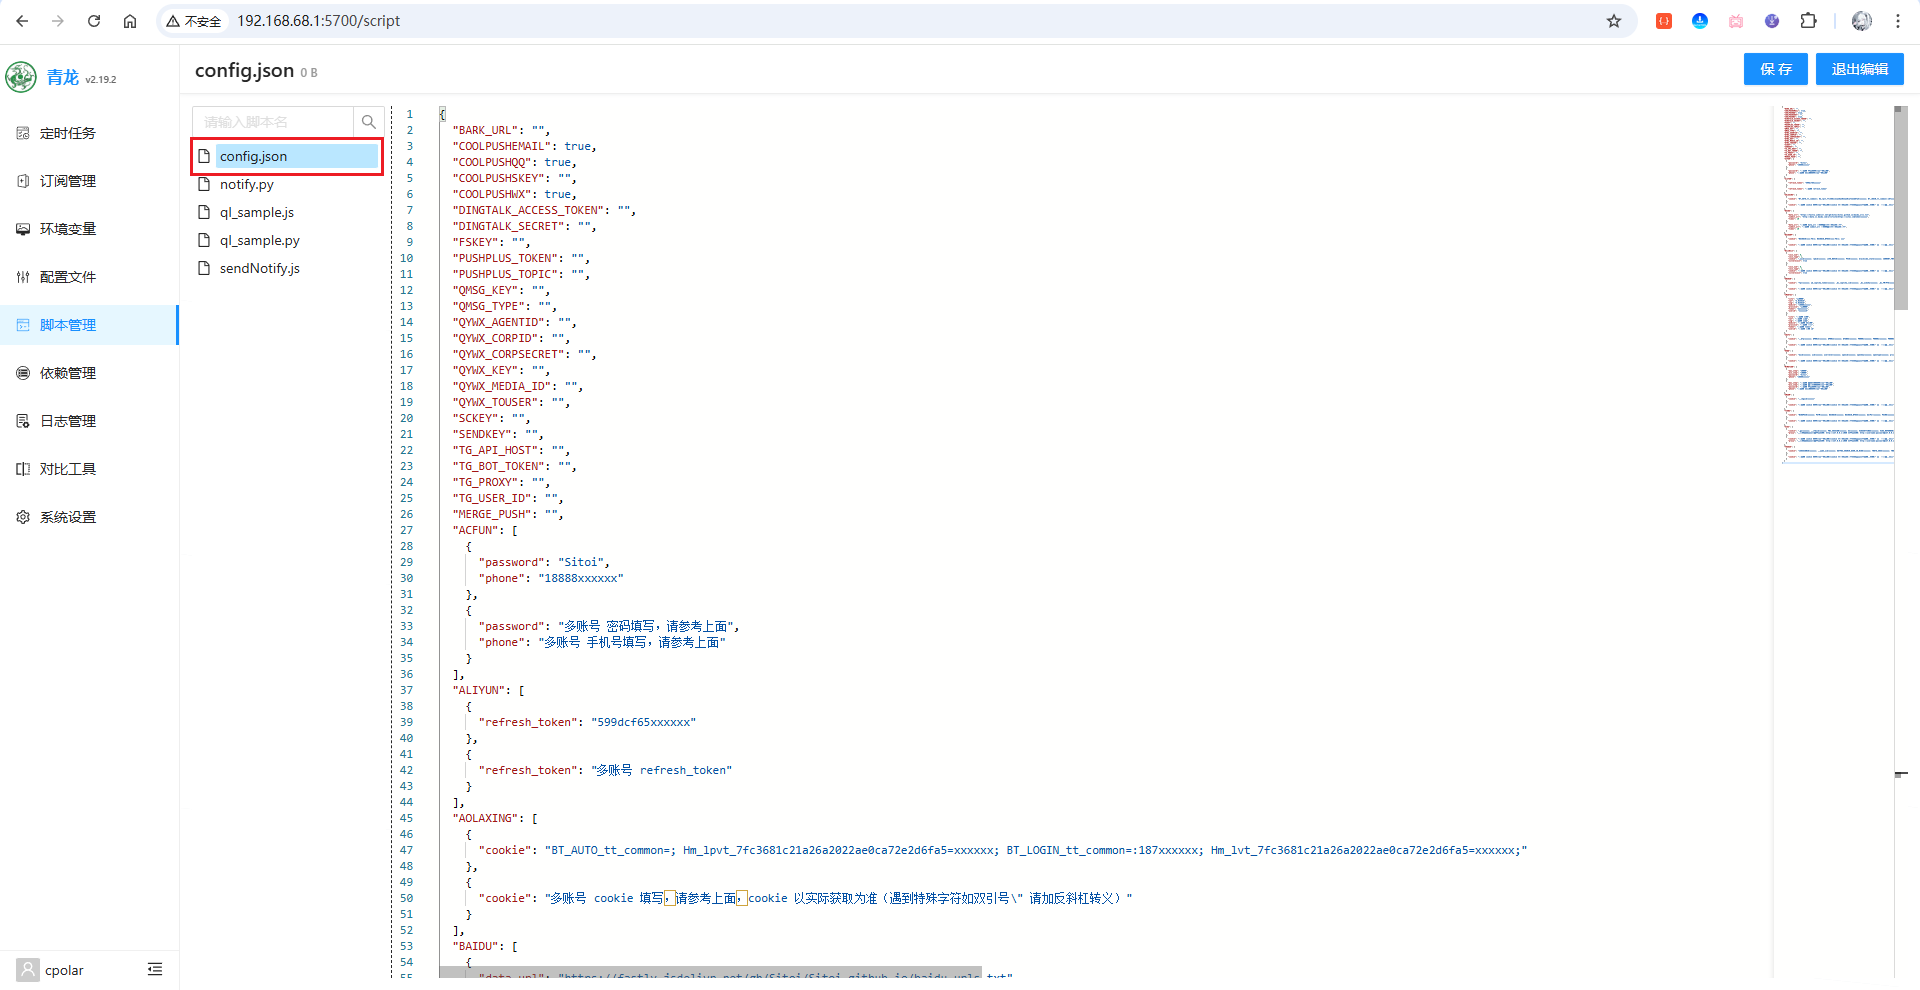Click the search magnifier icon in script list
Screen dimensions: 1920x990
point(369,122)
